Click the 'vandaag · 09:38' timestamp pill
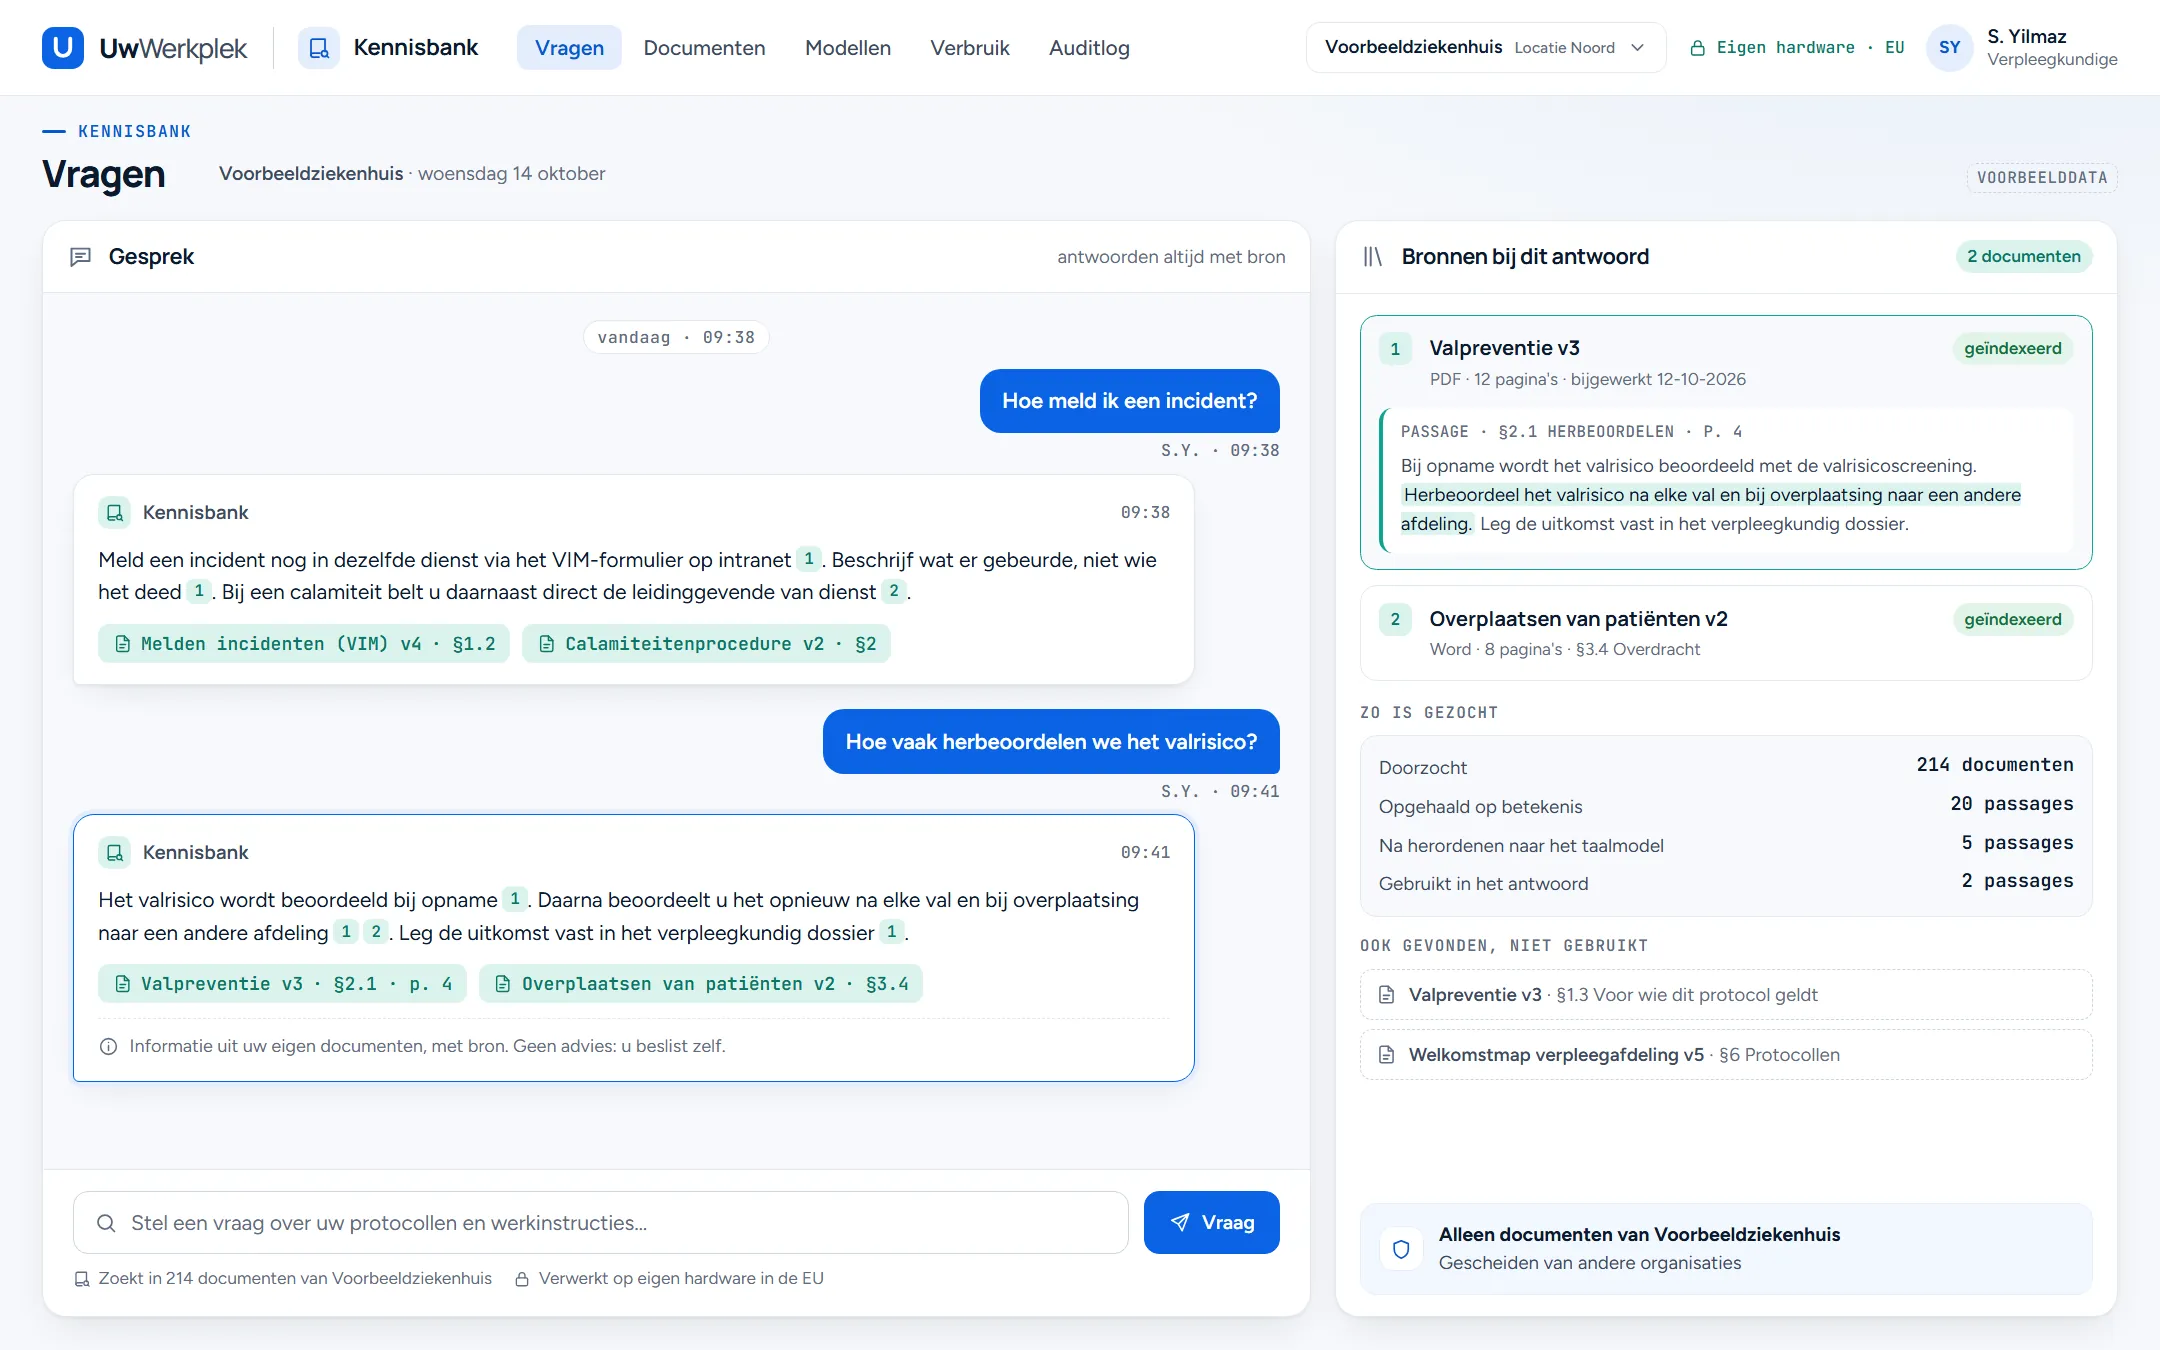The height and width of the screenshot is (1350, 2160). point(676,338)
